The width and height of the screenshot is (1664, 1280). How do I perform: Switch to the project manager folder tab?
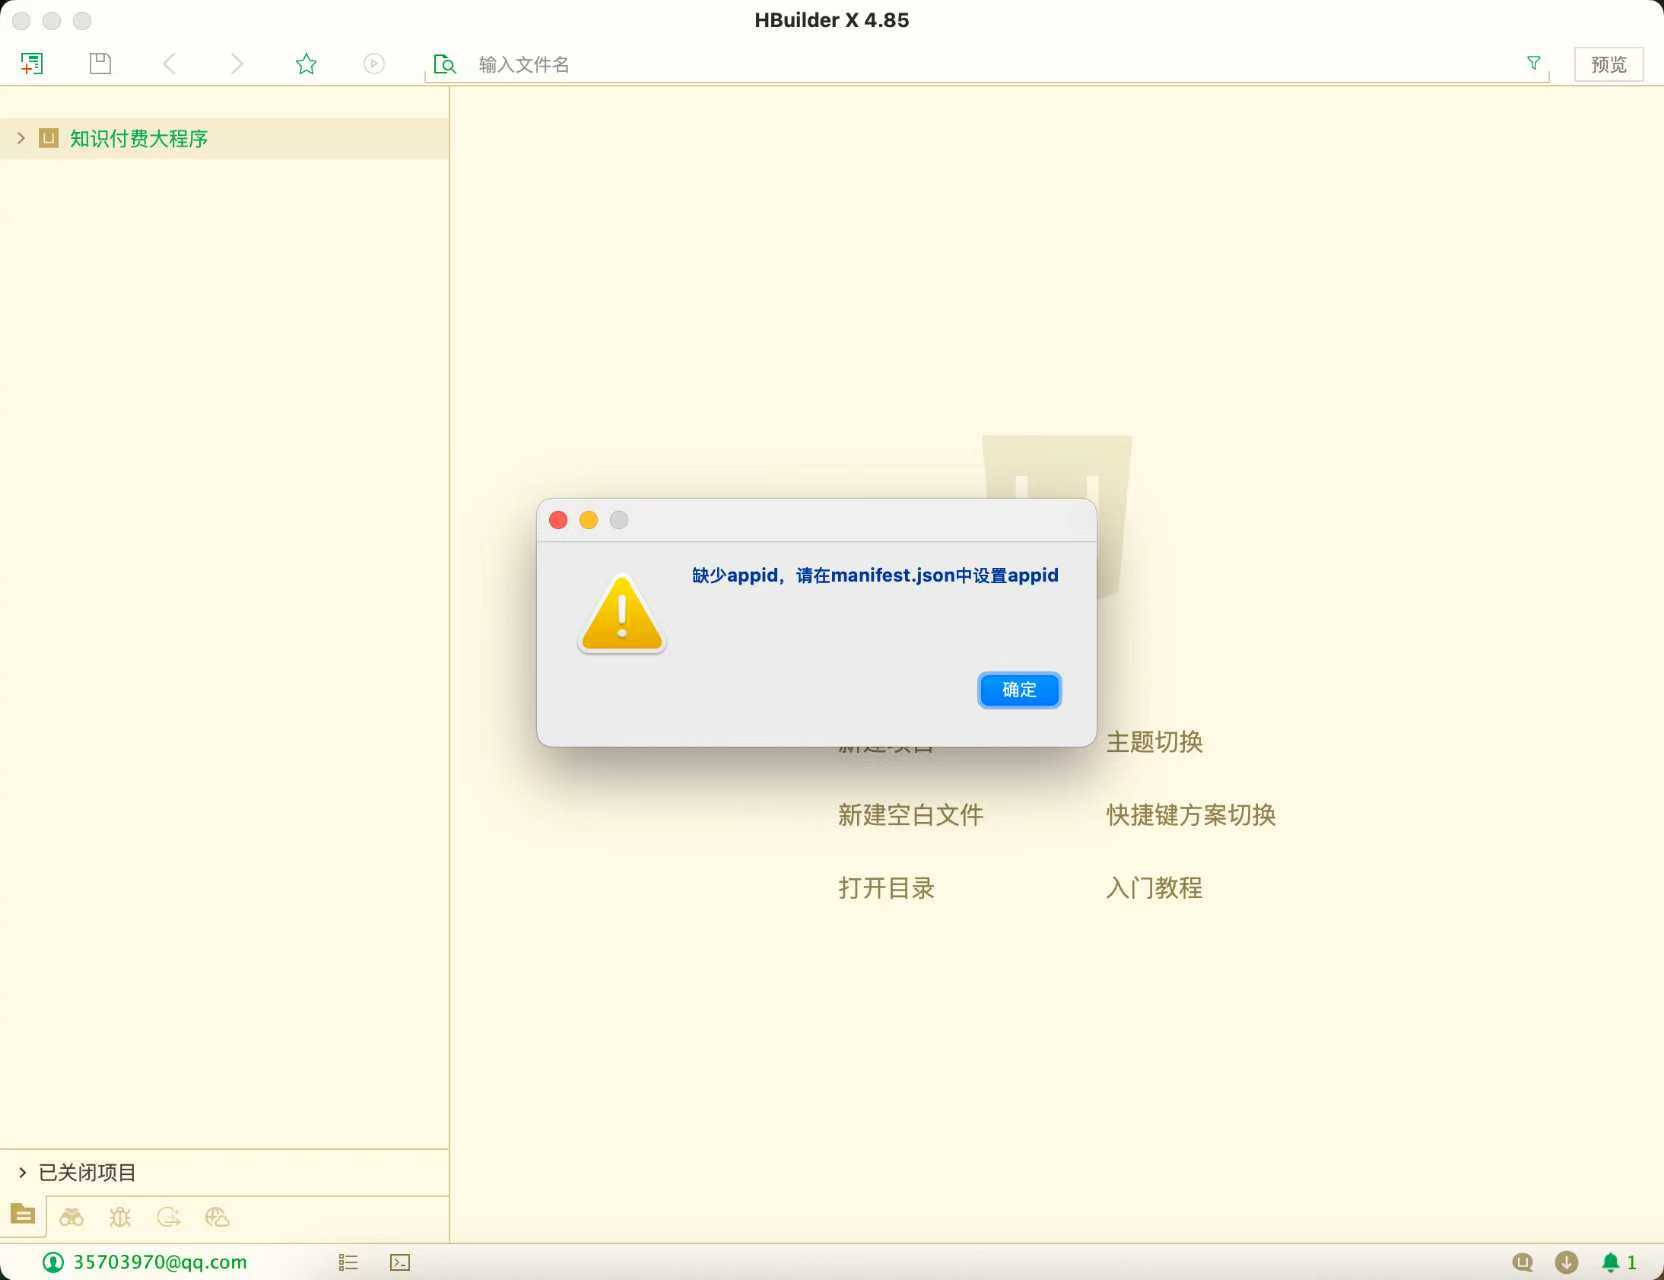coord(23,1215)
